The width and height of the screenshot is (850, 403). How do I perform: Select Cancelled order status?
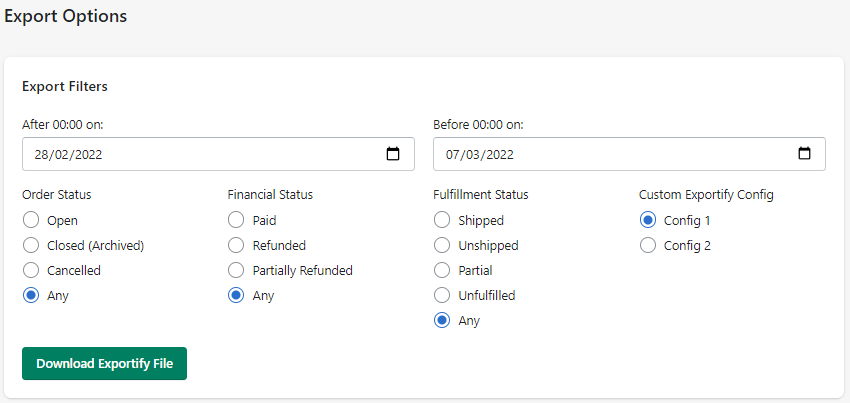tap(31, 270)
